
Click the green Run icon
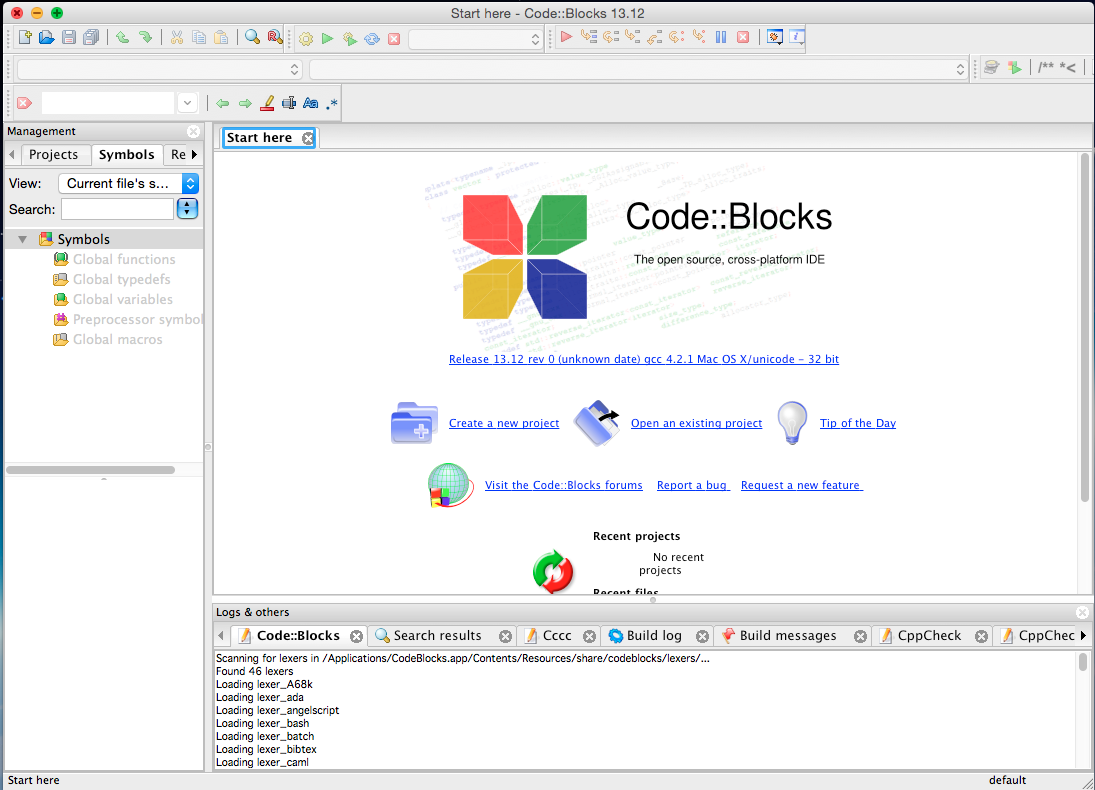point(328,38)
